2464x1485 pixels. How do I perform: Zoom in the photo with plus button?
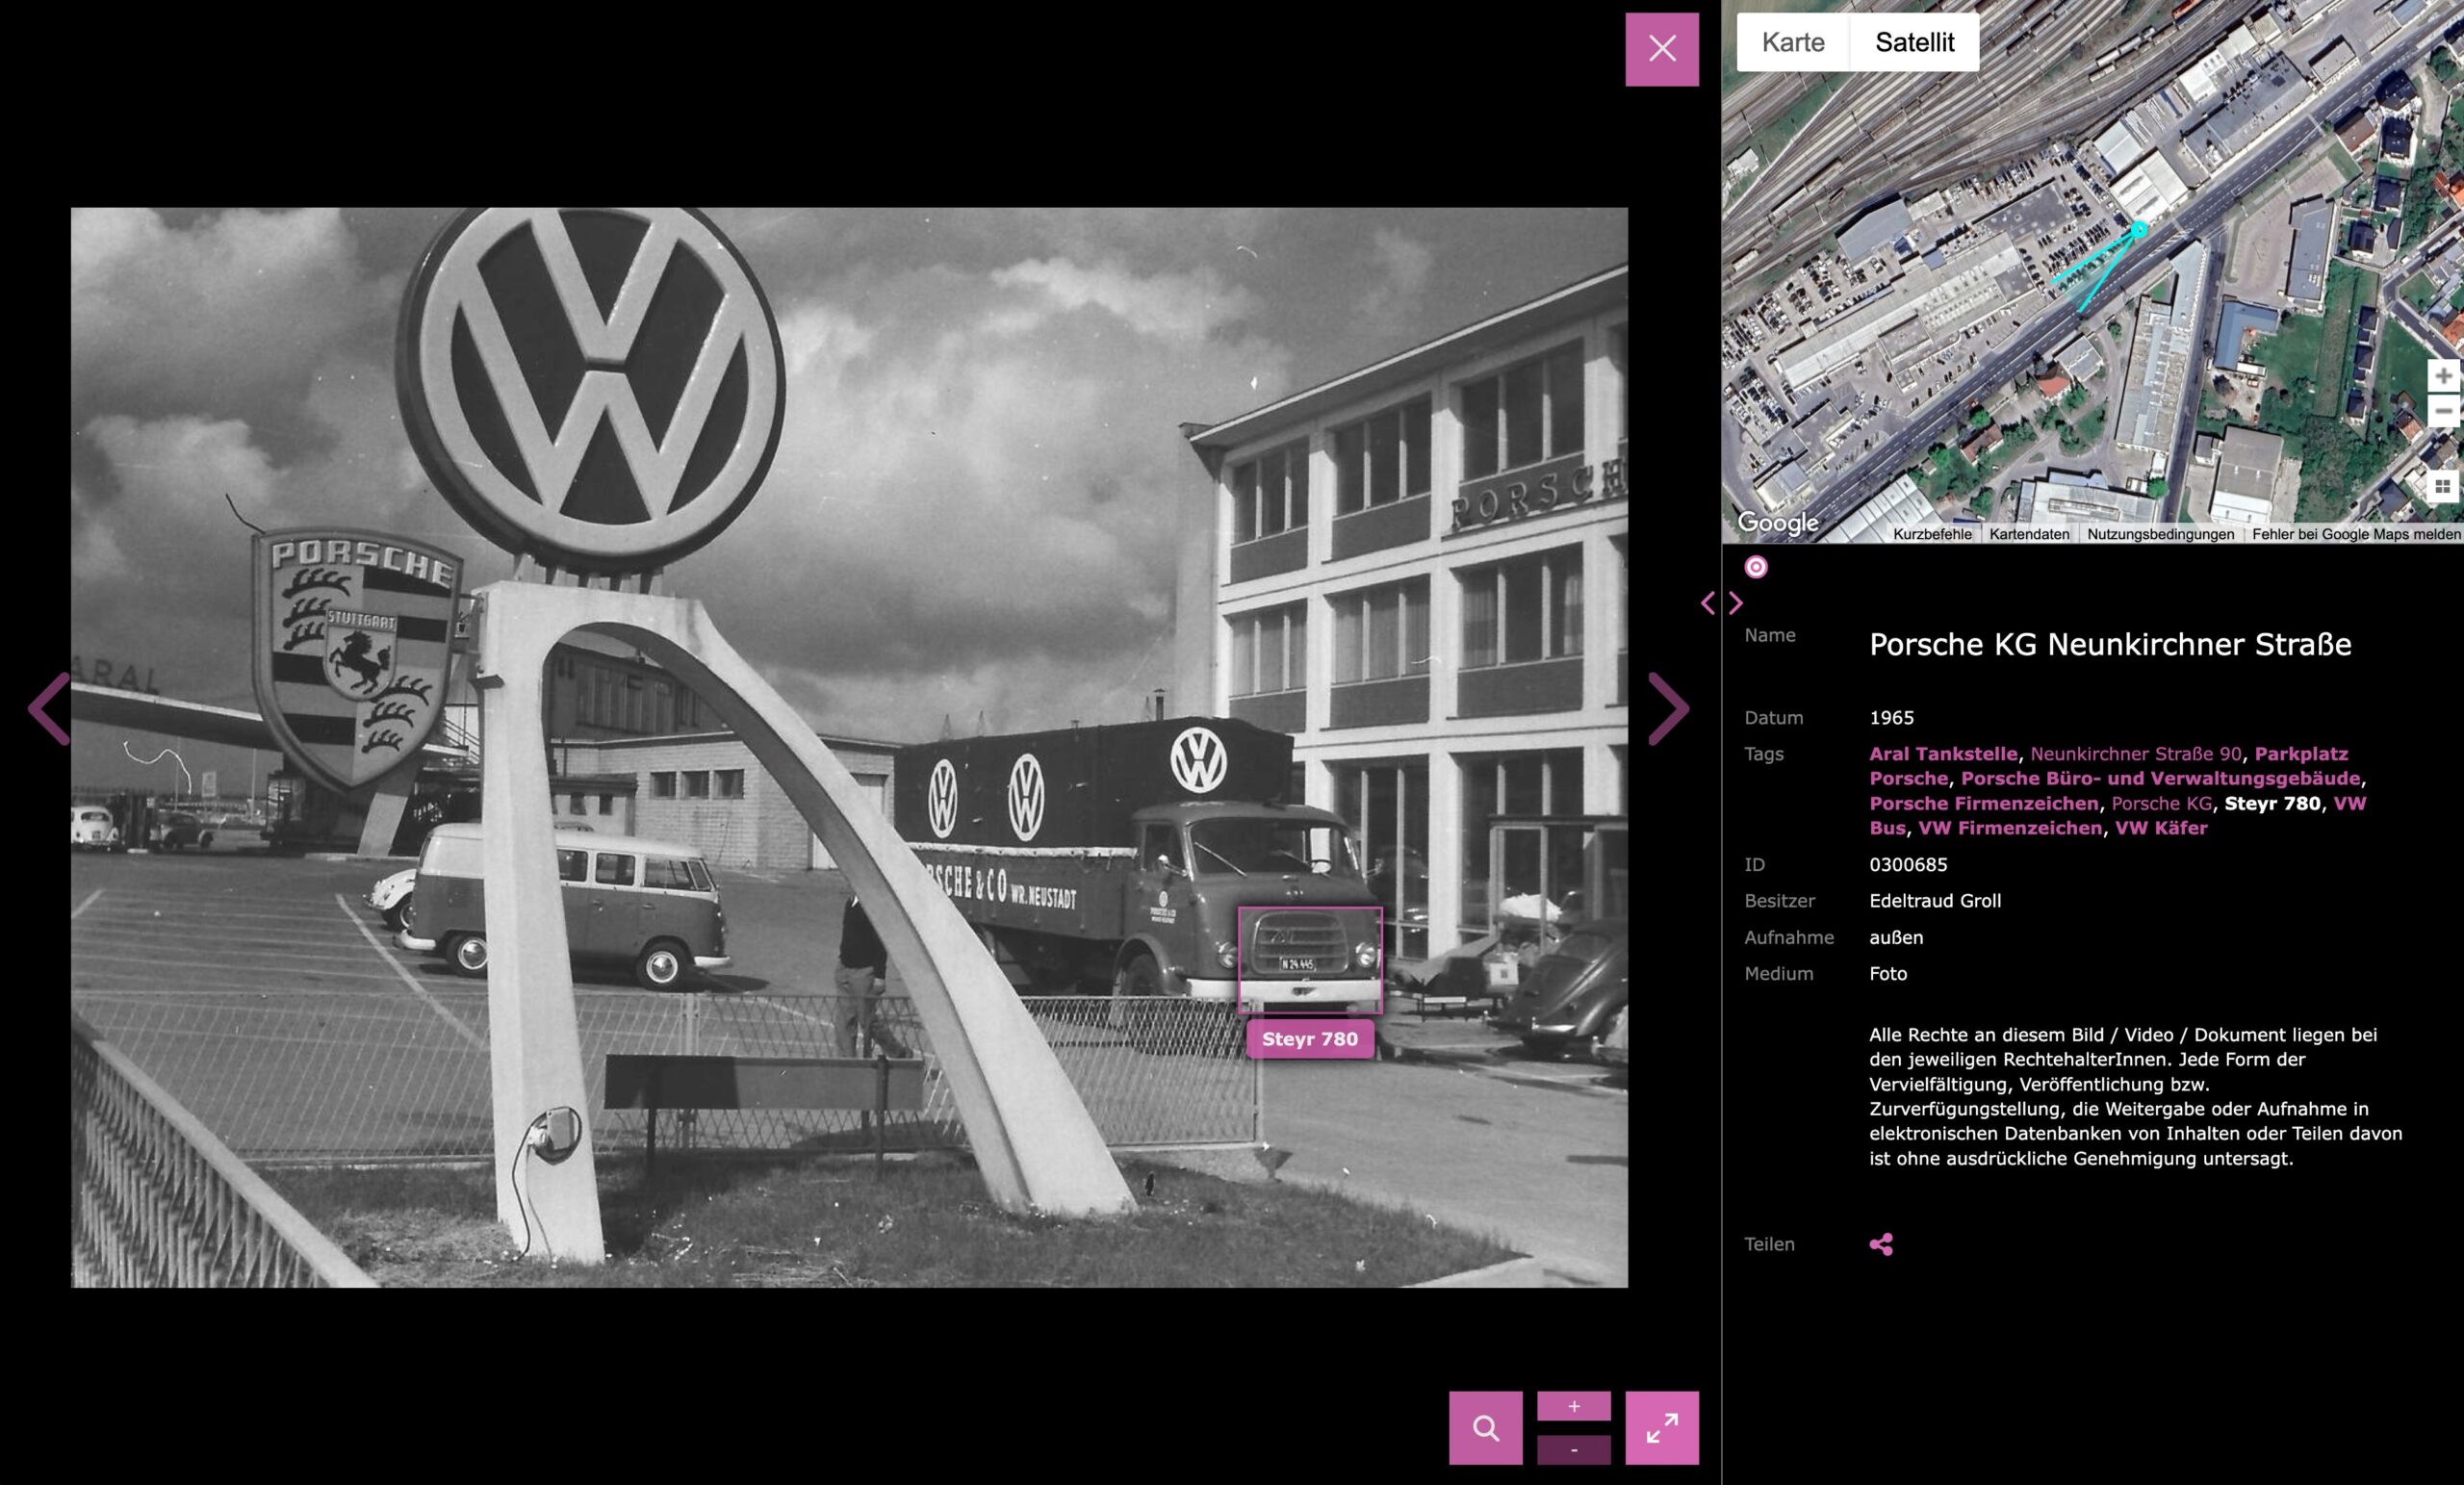(1574, 1406)
